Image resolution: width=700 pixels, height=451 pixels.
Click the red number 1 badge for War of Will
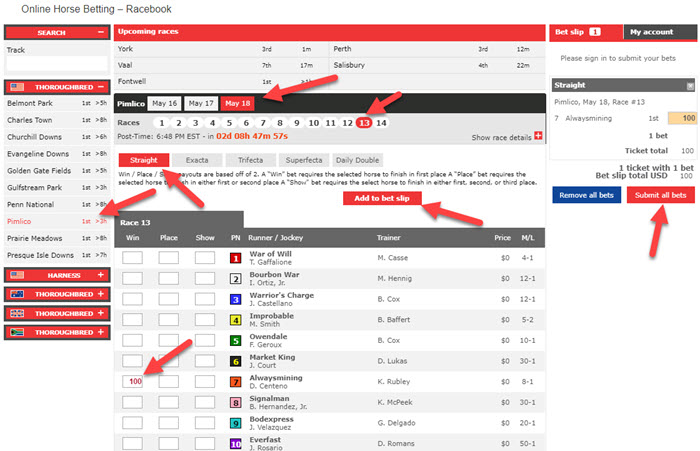[236, 257]
